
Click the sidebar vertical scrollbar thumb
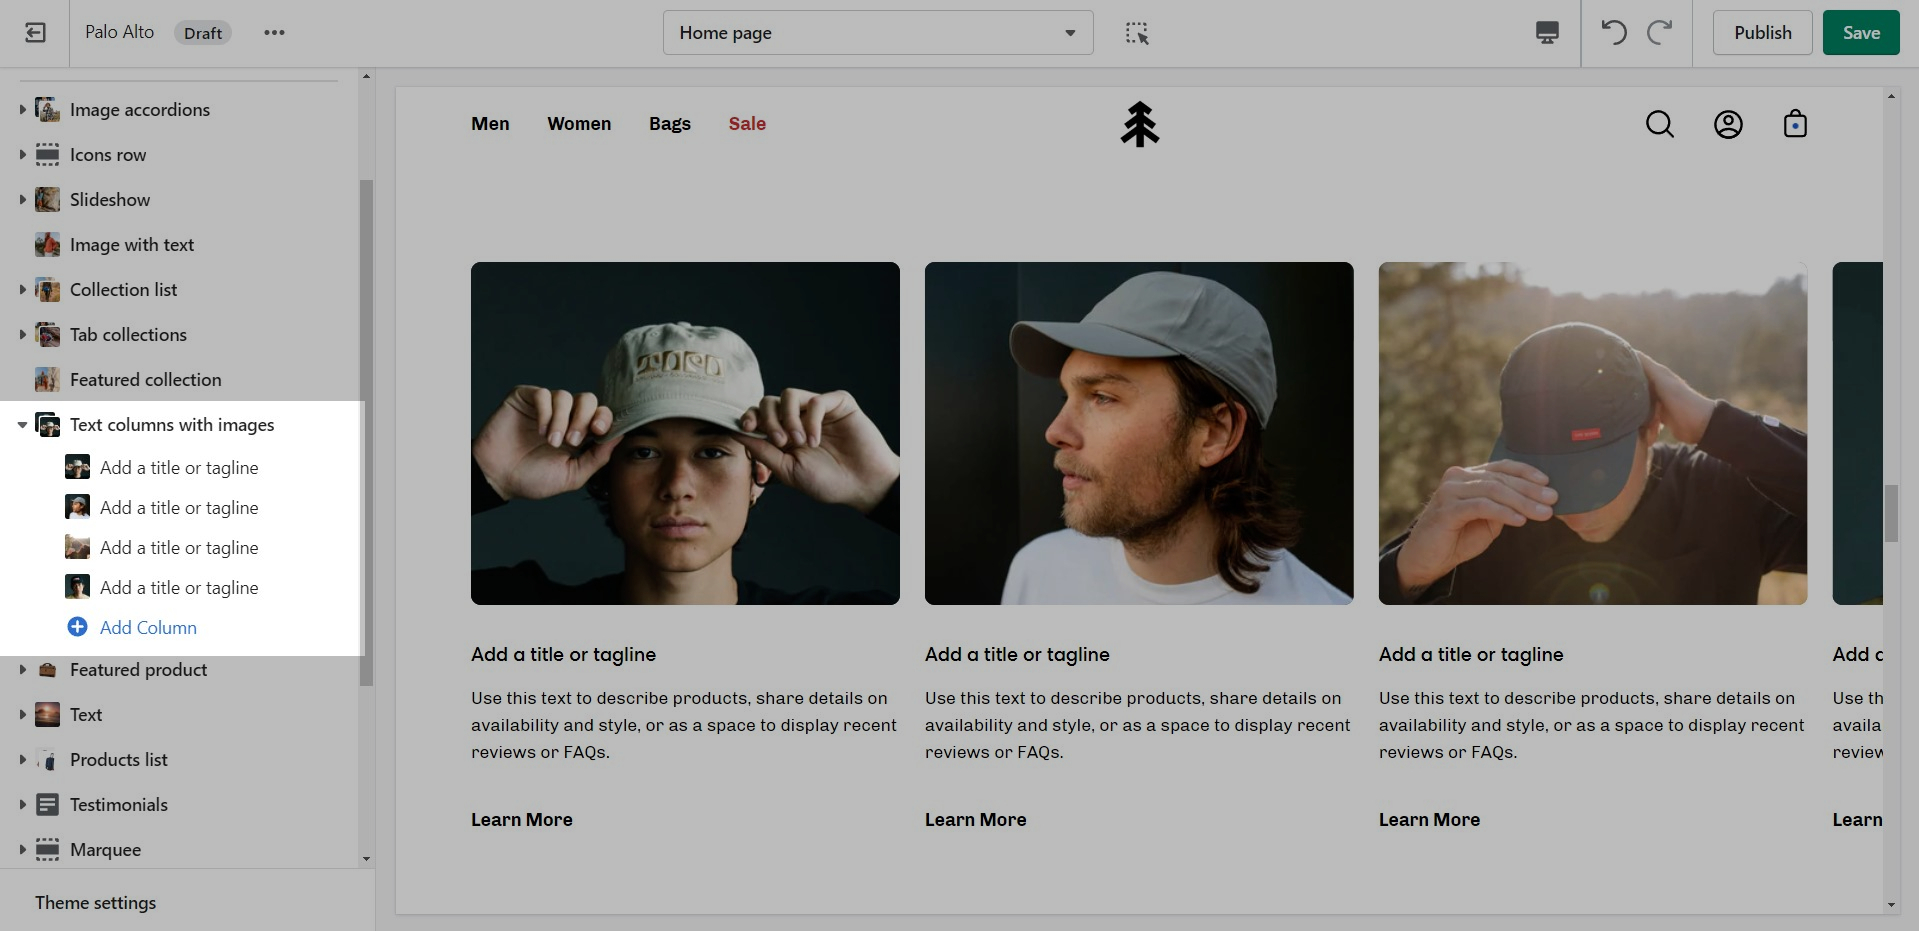coord(366,430)
